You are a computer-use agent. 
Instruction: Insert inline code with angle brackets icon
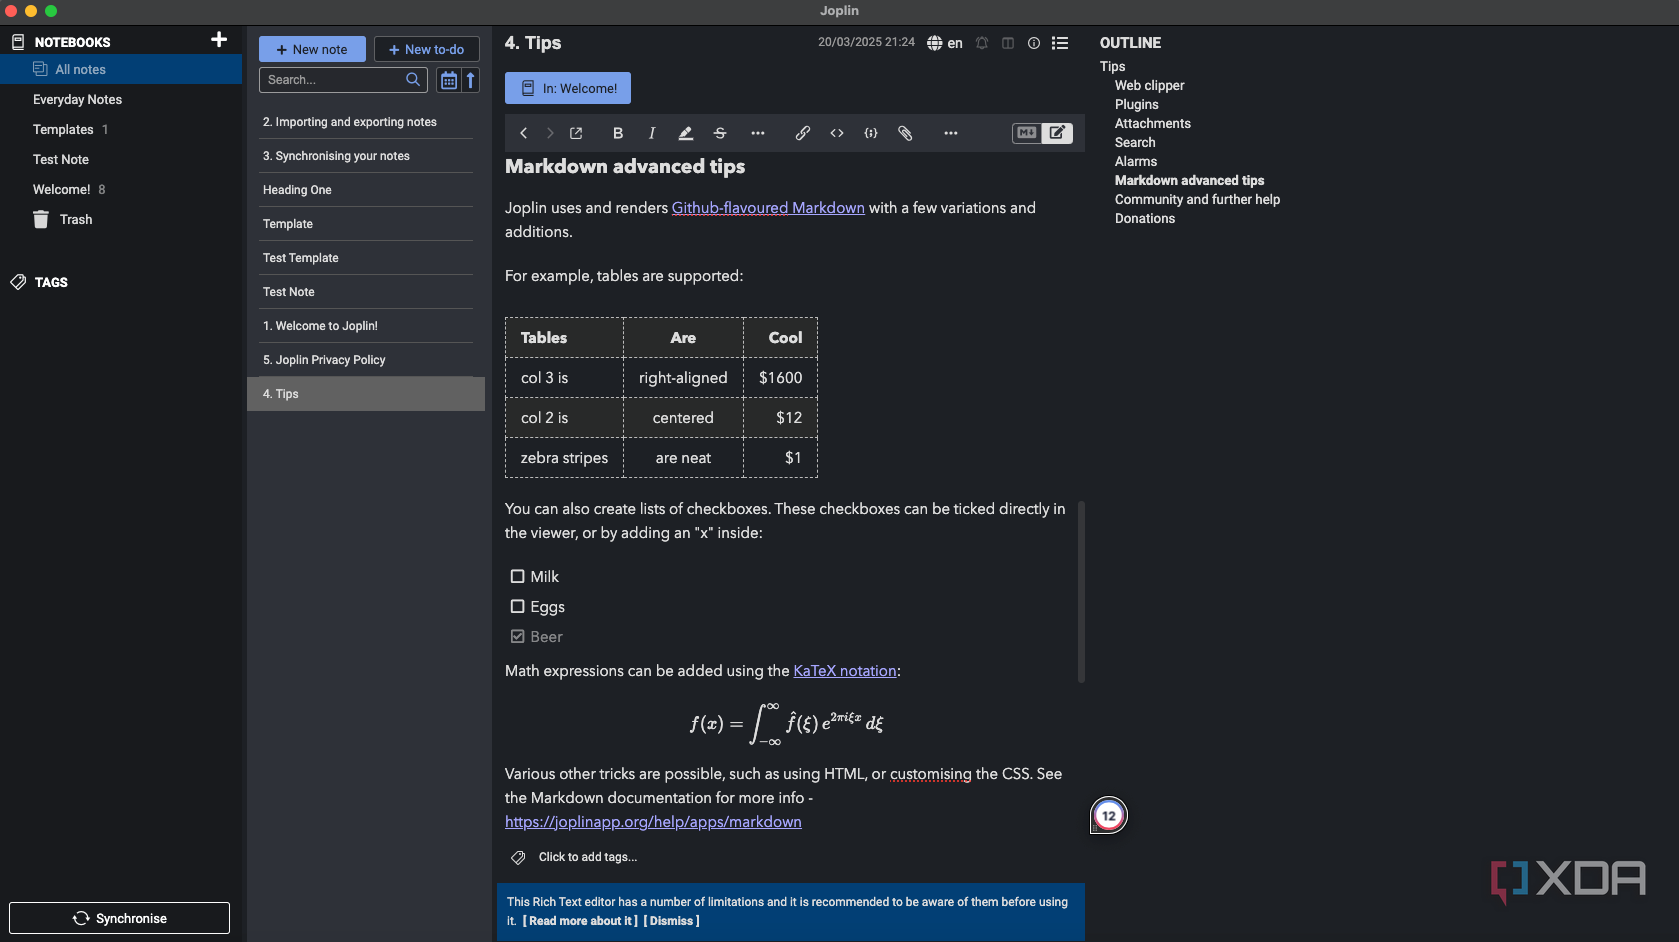coord(837,133)
